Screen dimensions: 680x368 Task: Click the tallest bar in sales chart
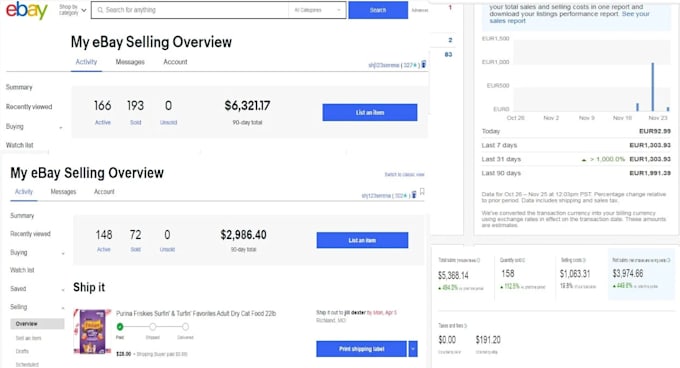[653, 87]
